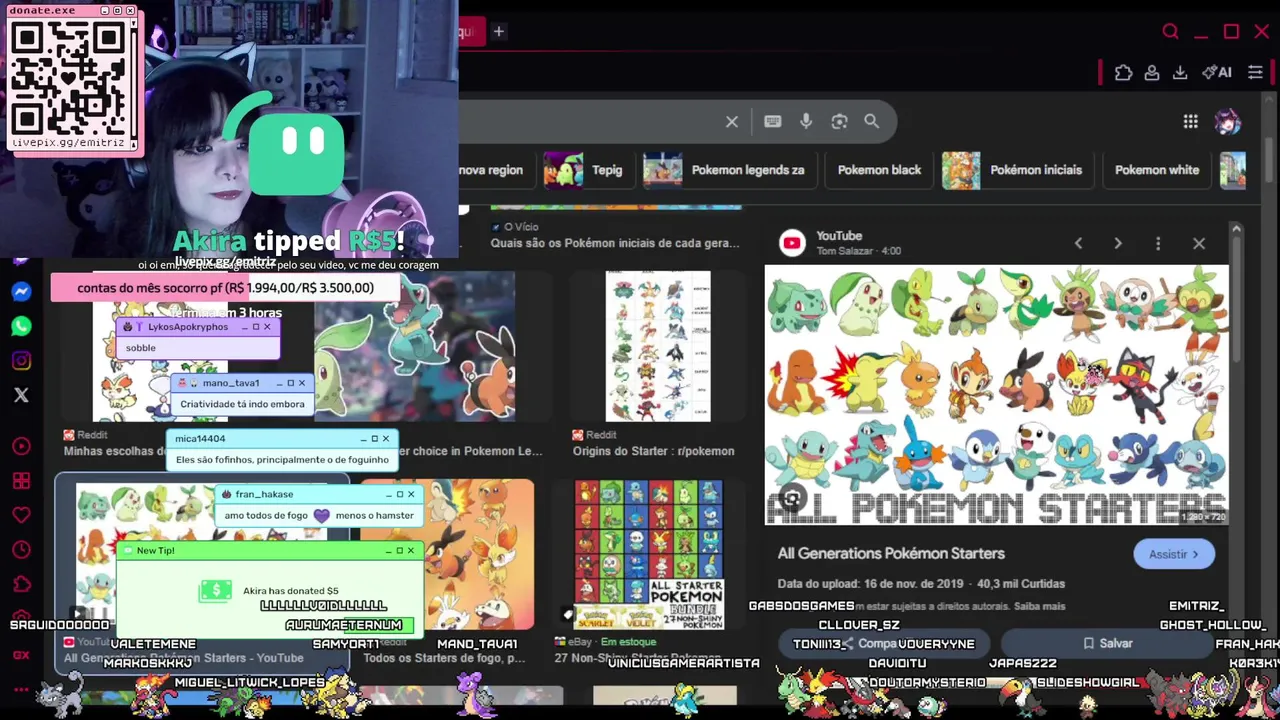Open Todos os Starters de fogo result
The image size is (1280, 720).
coord(444,658)
